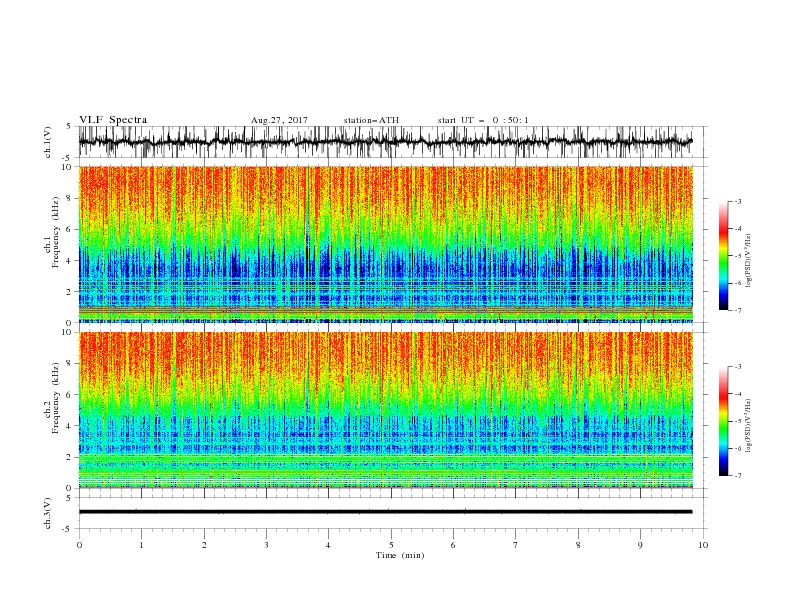Viewport: 792px width, 612px height.
Task: Click the "Time (min)" x-axis label
Action: 400,555
